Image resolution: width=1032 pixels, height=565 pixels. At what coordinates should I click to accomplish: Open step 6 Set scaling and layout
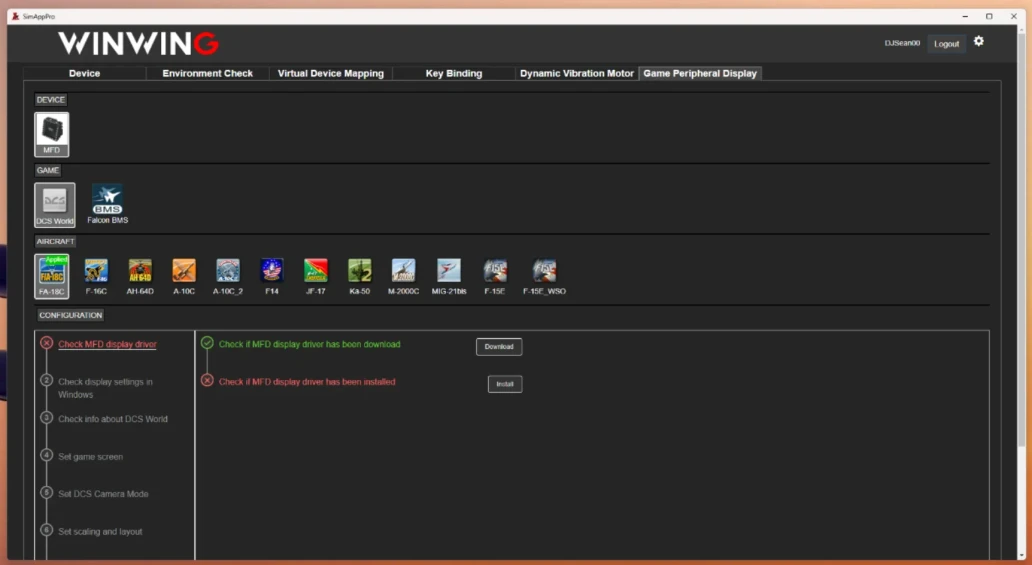tap(100, 531)
